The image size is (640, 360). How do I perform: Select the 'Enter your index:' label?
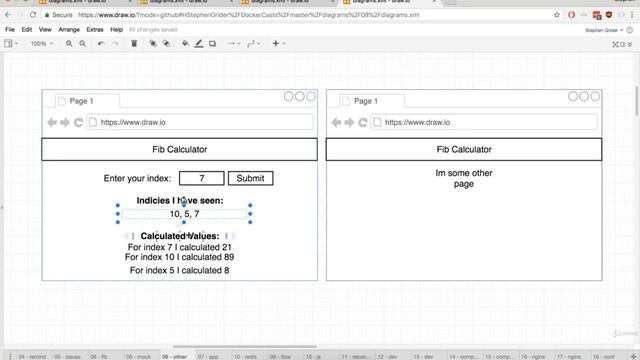137,178
